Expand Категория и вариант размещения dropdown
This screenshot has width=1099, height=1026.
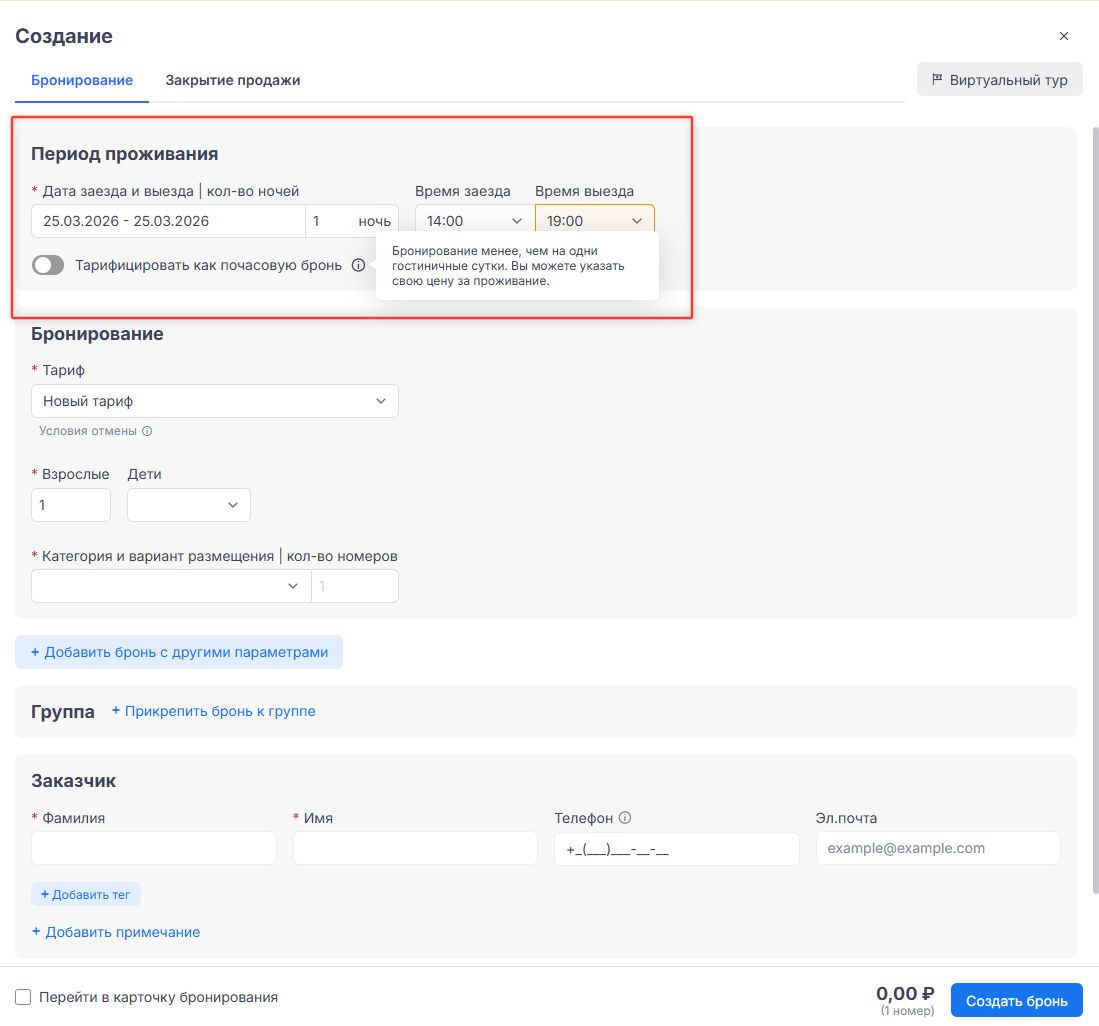coord(171,586)
